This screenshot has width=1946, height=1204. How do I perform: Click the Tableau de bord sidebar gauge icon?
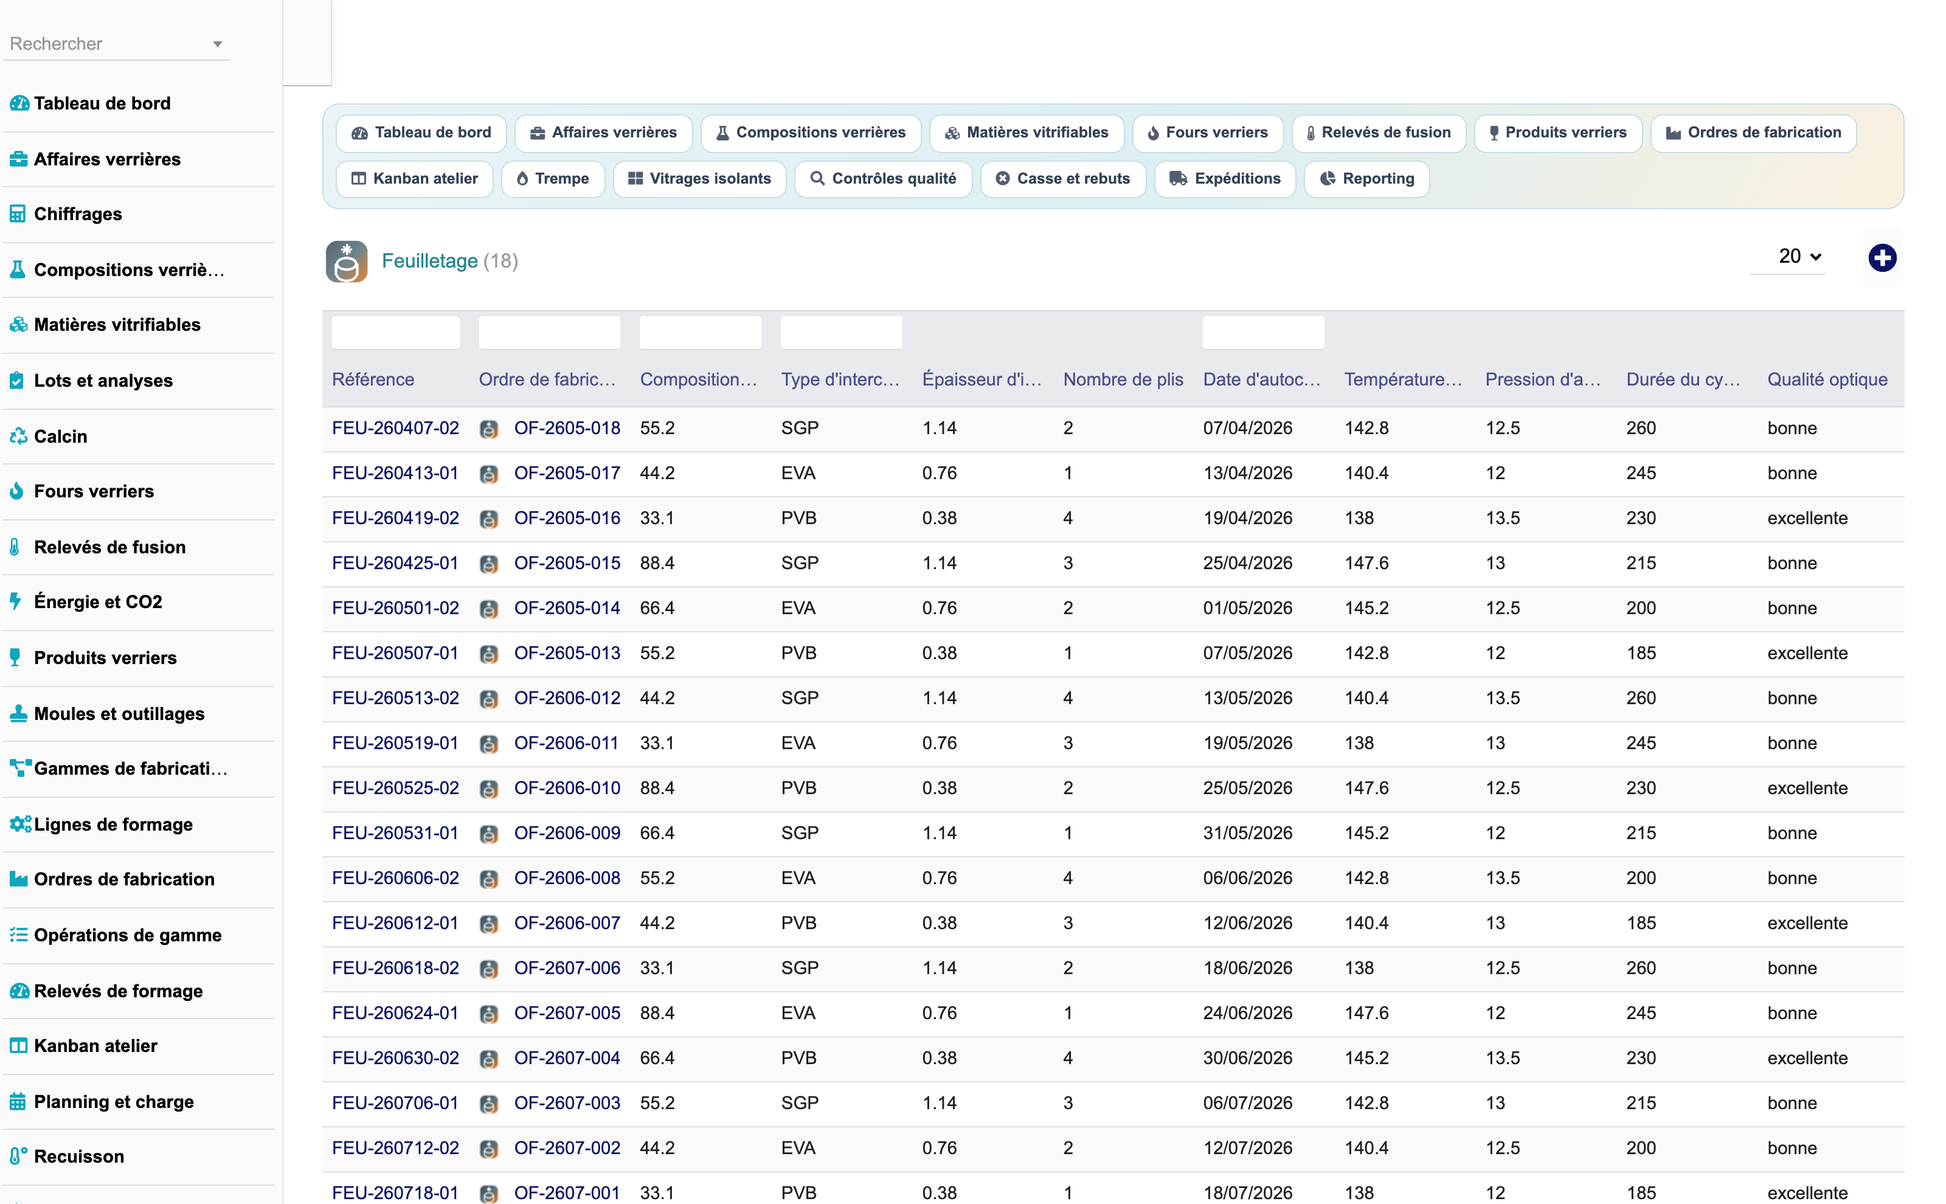tap(18, 103)
